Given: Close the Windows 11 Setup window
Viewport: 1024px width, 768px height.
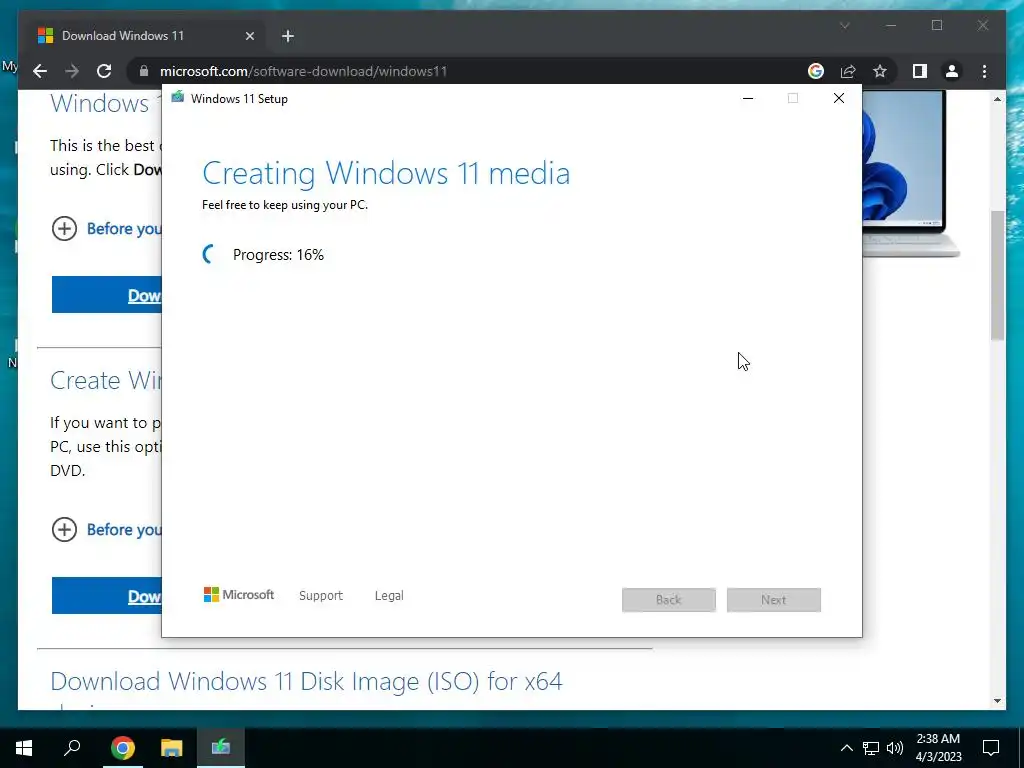Looking at the screenshot, I should 839,98.
